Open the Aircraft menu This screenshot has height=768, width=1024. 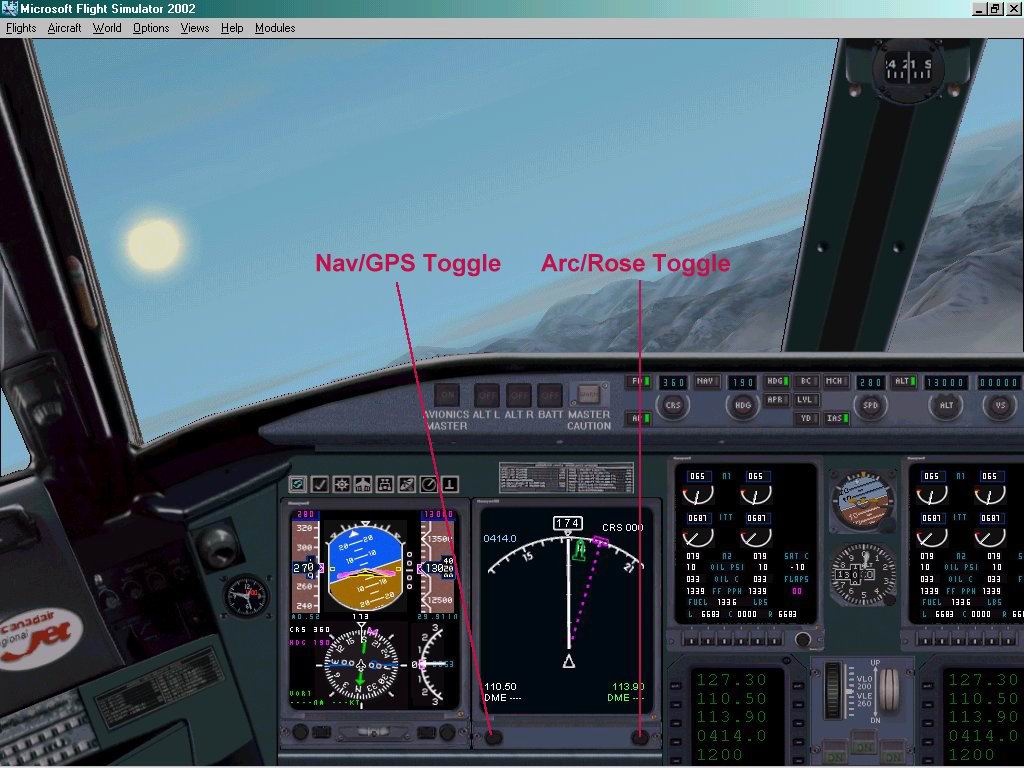(65, 28)
